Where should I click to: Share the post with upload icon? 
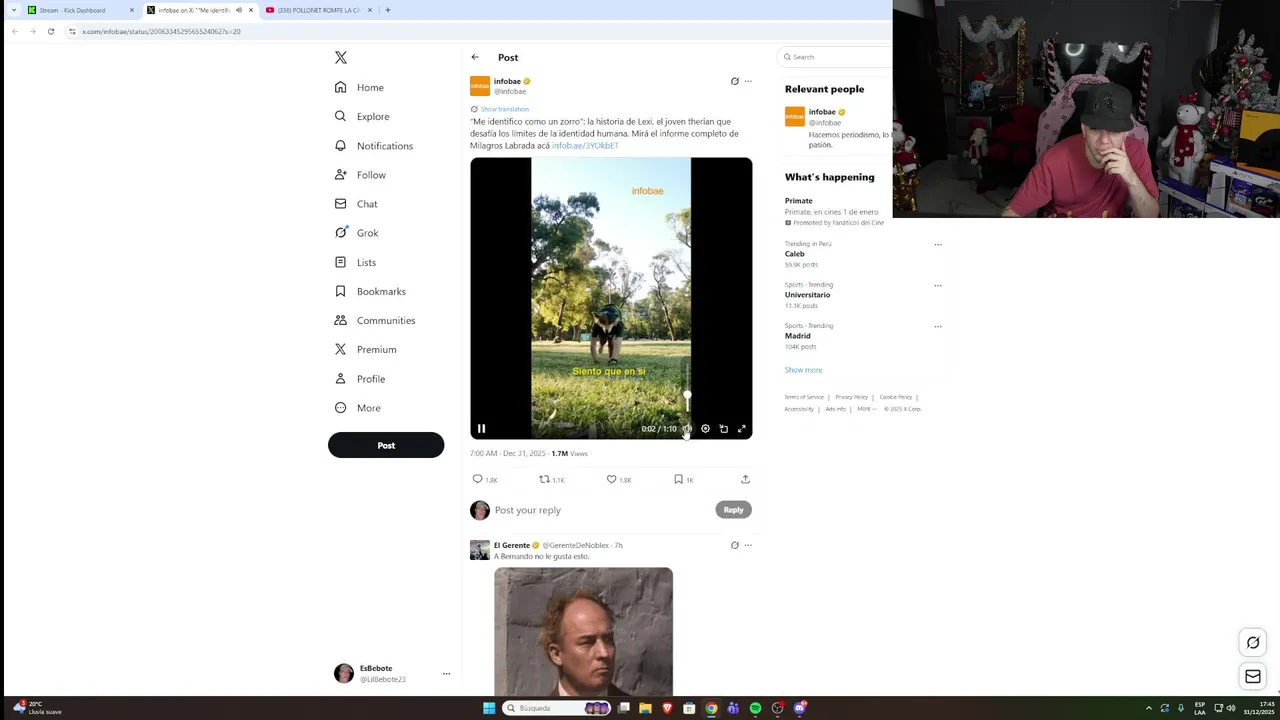(x=745, y=479)
